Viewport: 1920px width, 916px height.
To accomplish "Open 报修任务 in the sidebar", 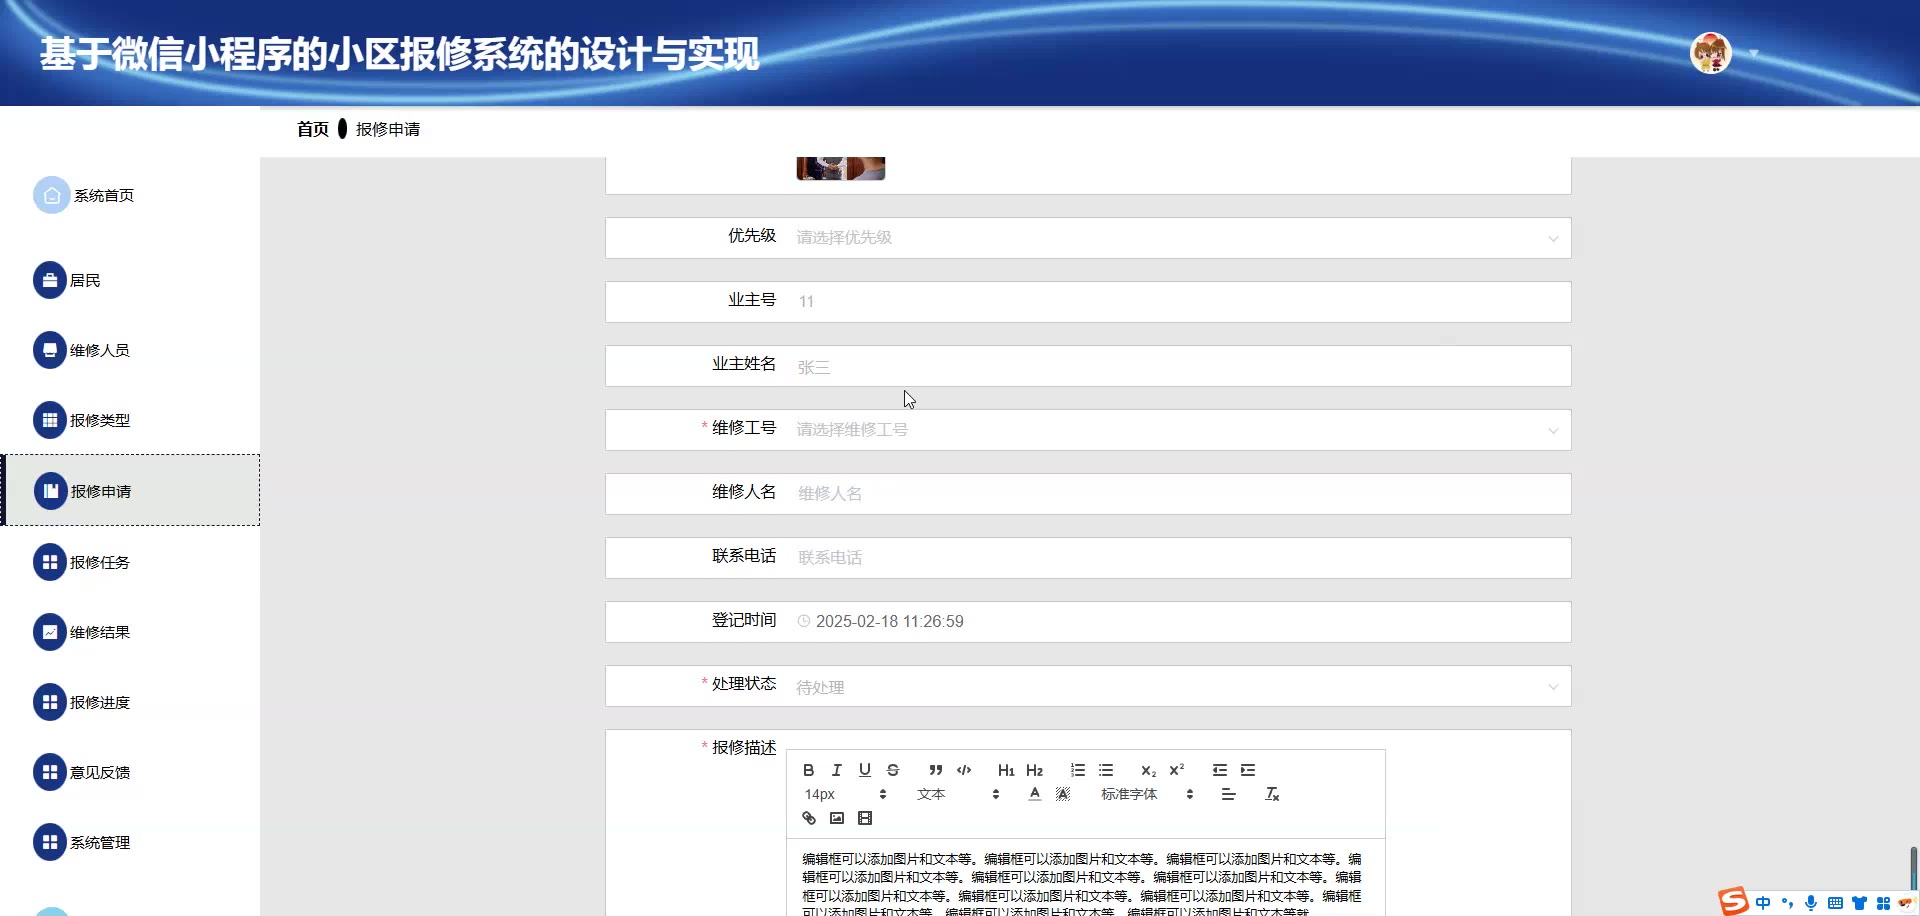I will click(99, 562).
